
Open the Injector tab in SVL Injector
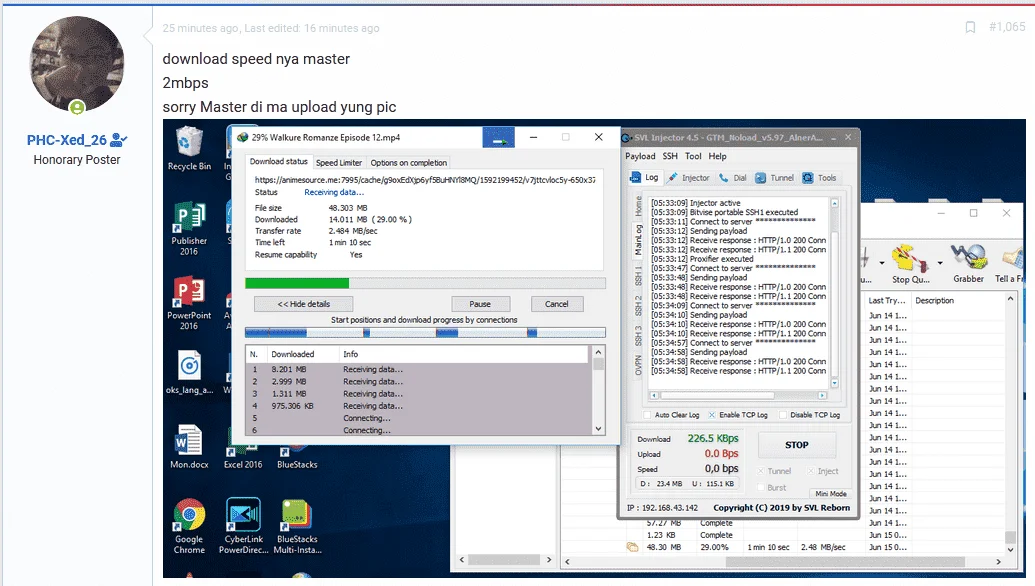click(x=688, y=178)
